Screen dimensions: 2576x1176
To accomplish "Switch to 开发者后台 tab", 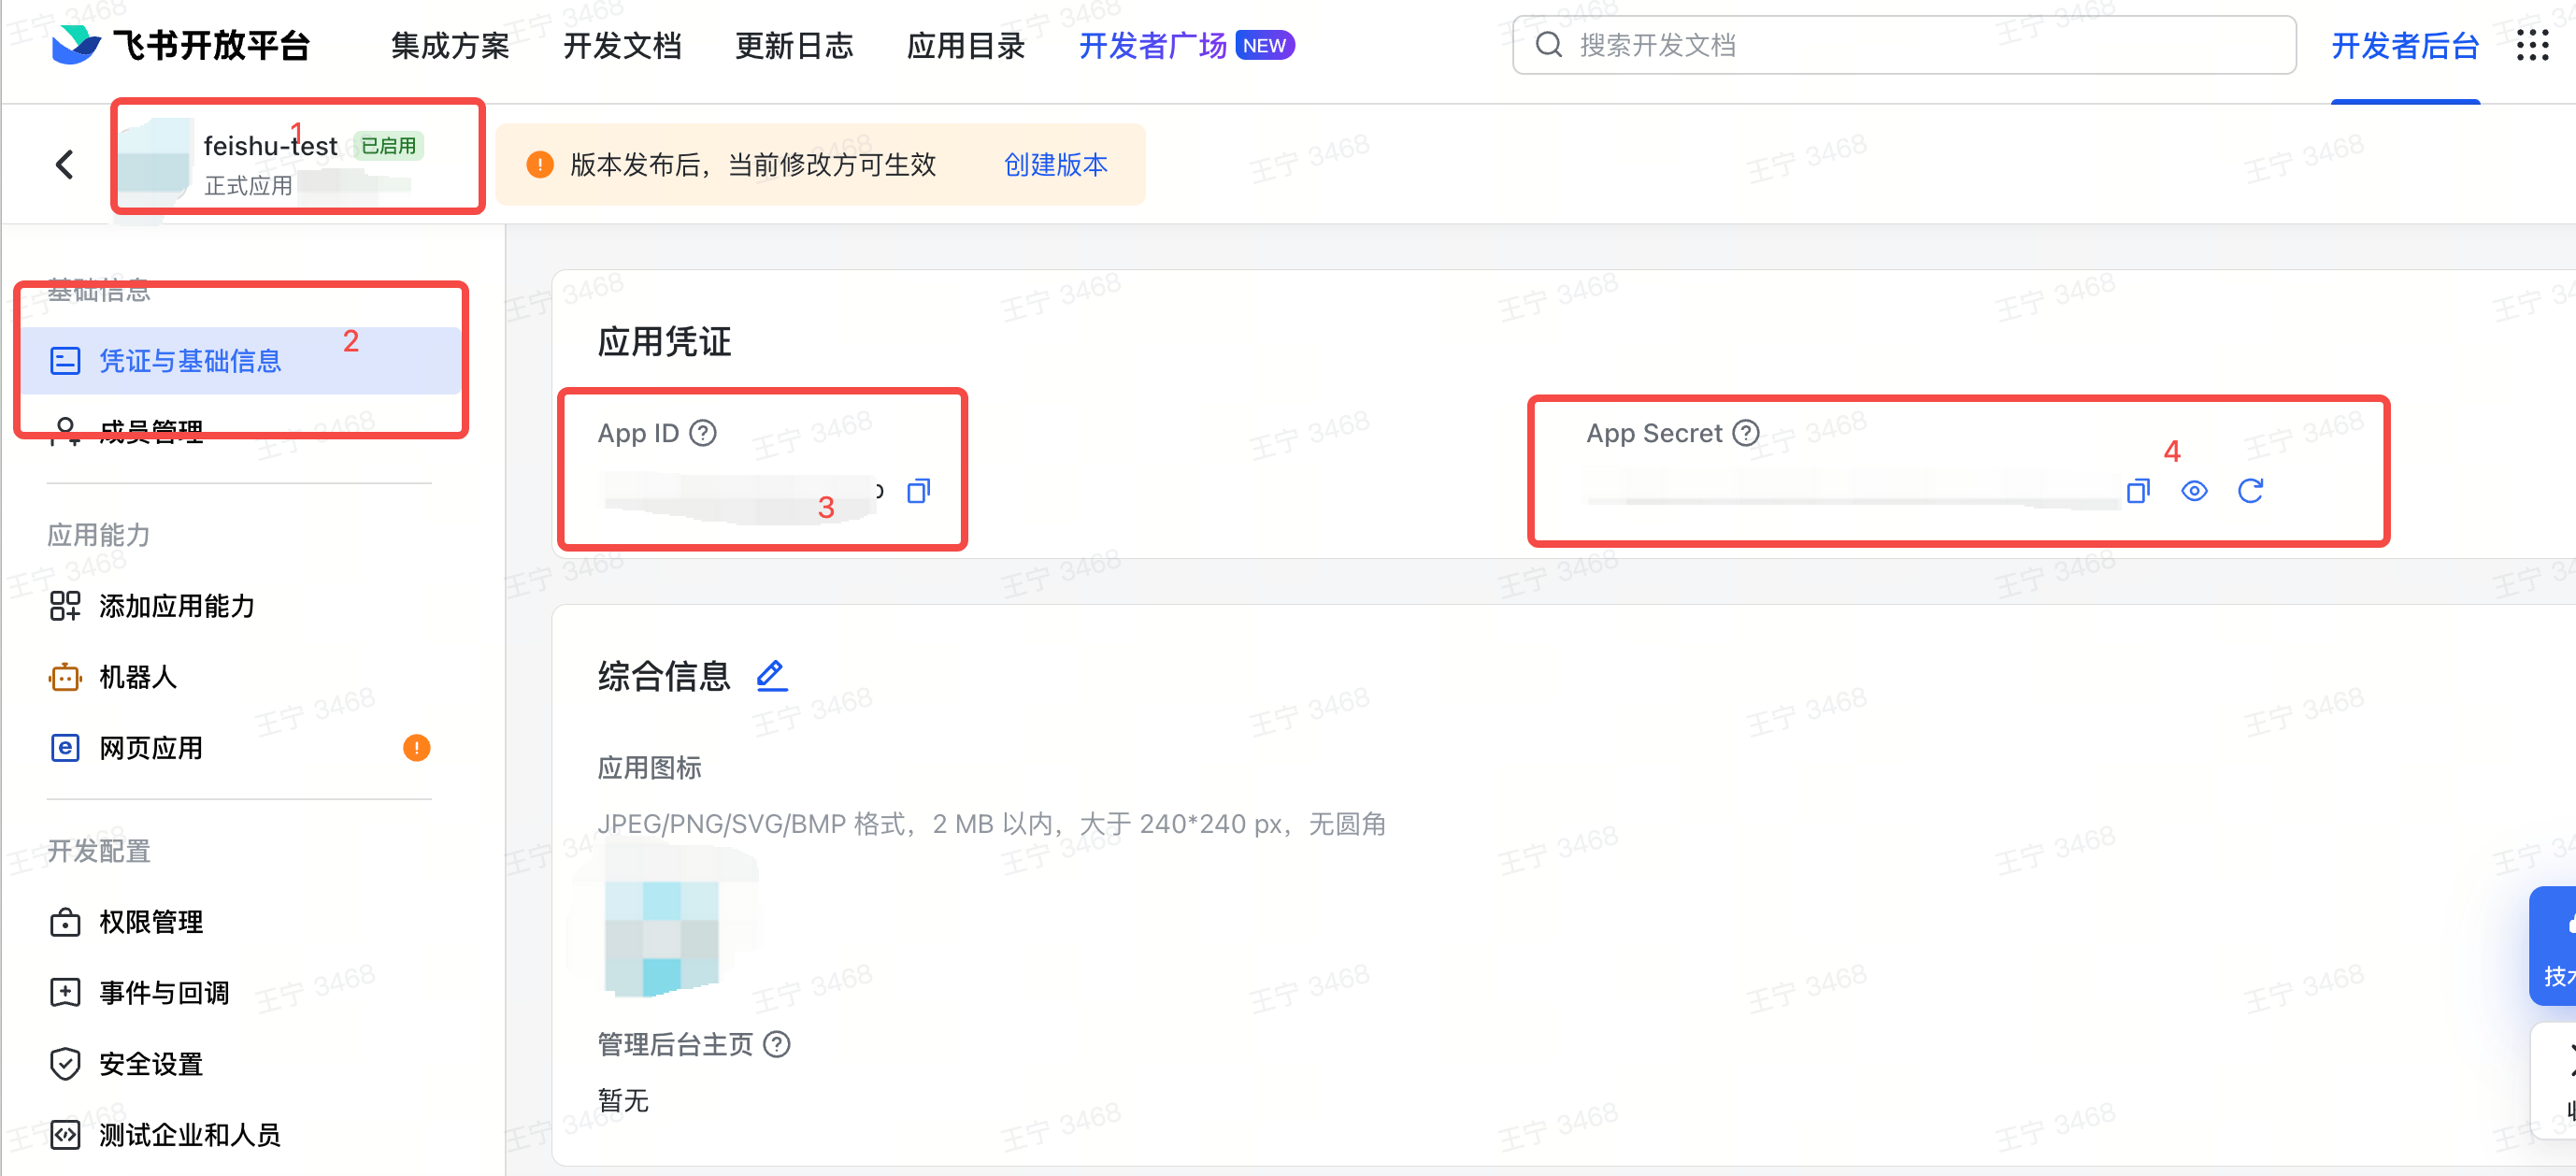I will coord(2405,45).
